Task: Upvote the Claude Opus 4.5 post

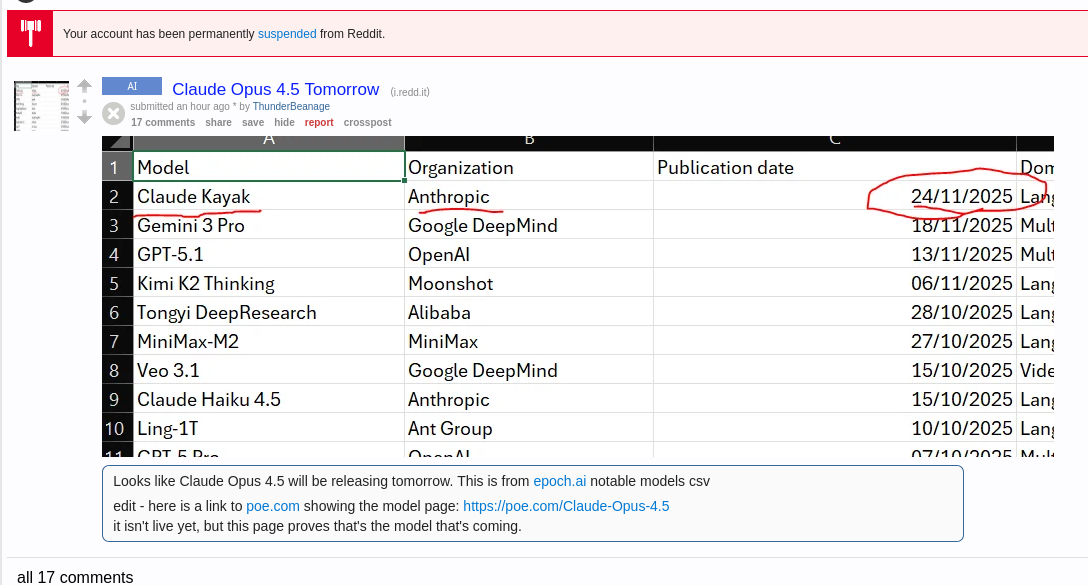Action: tap(85, 87)
